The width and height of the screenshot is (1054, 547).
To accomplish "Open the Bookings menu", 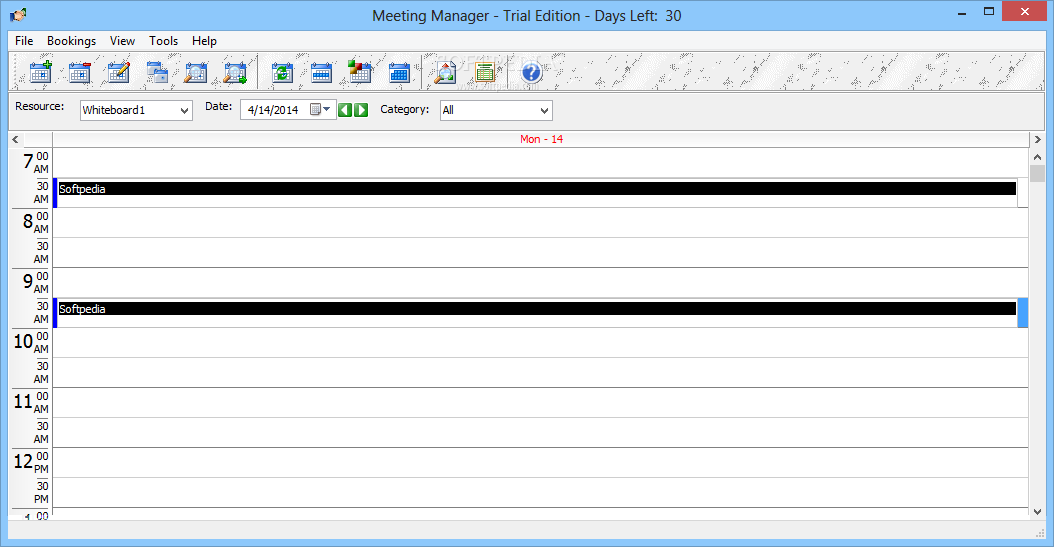I will pyautogui.click(x=71, y=41).
